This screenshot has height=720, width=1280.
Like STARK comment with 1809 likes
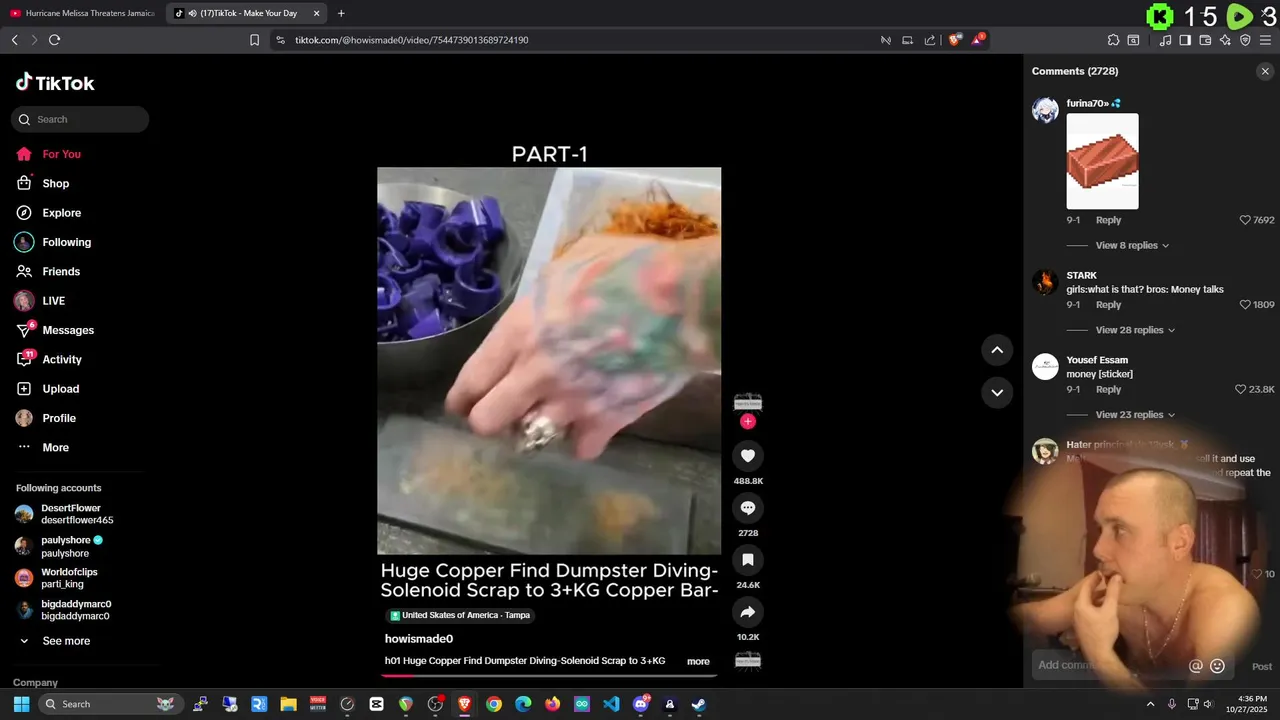tap(1245, 305)
